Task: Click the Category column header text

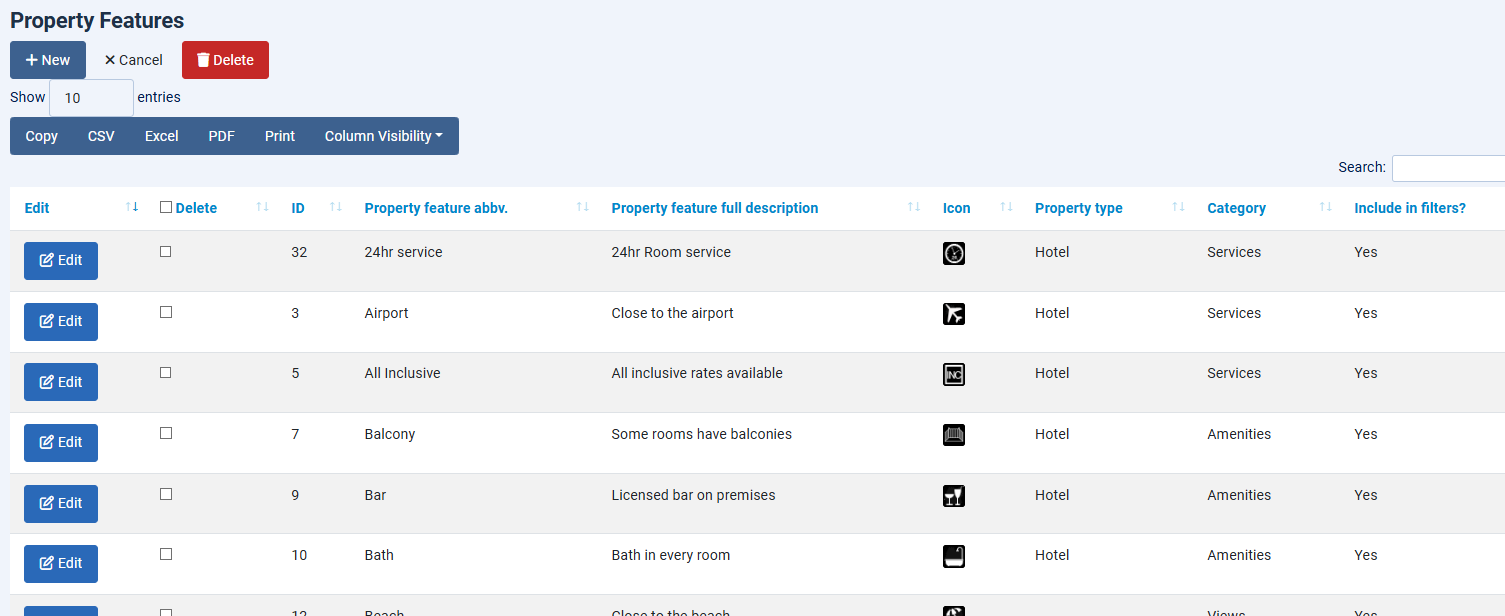Action: coord(1236,208)
